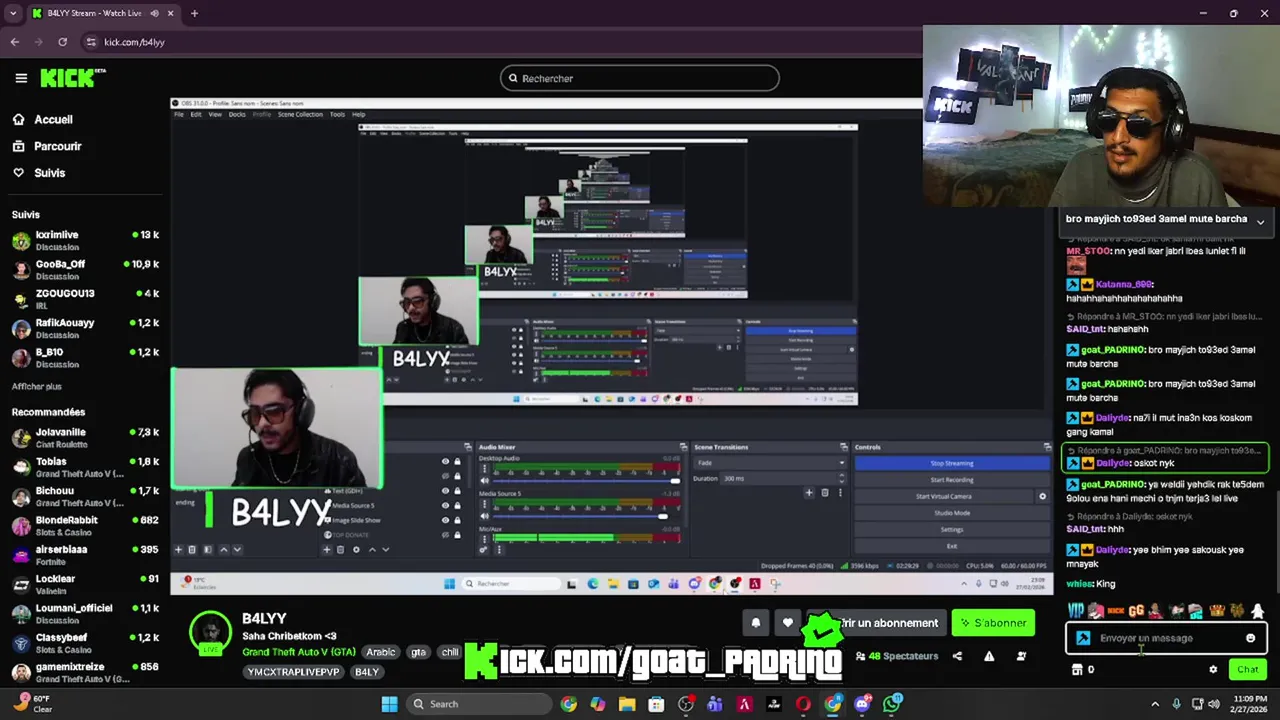Select the KICK emote in emote row
This screenshot has height=720, width=1280.
(1116, 610)
